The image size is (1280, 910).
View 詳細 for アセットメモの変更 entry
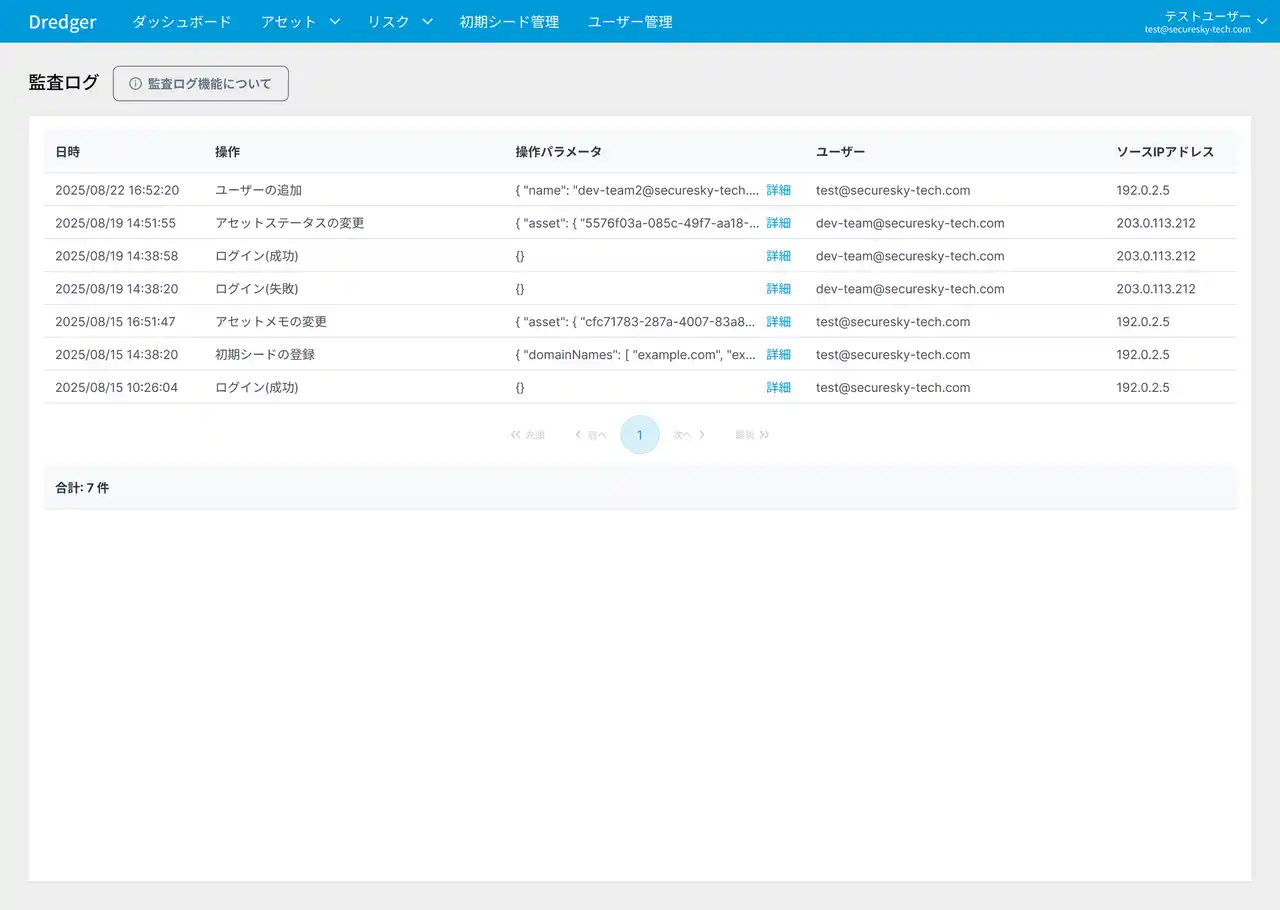point(778,322)
